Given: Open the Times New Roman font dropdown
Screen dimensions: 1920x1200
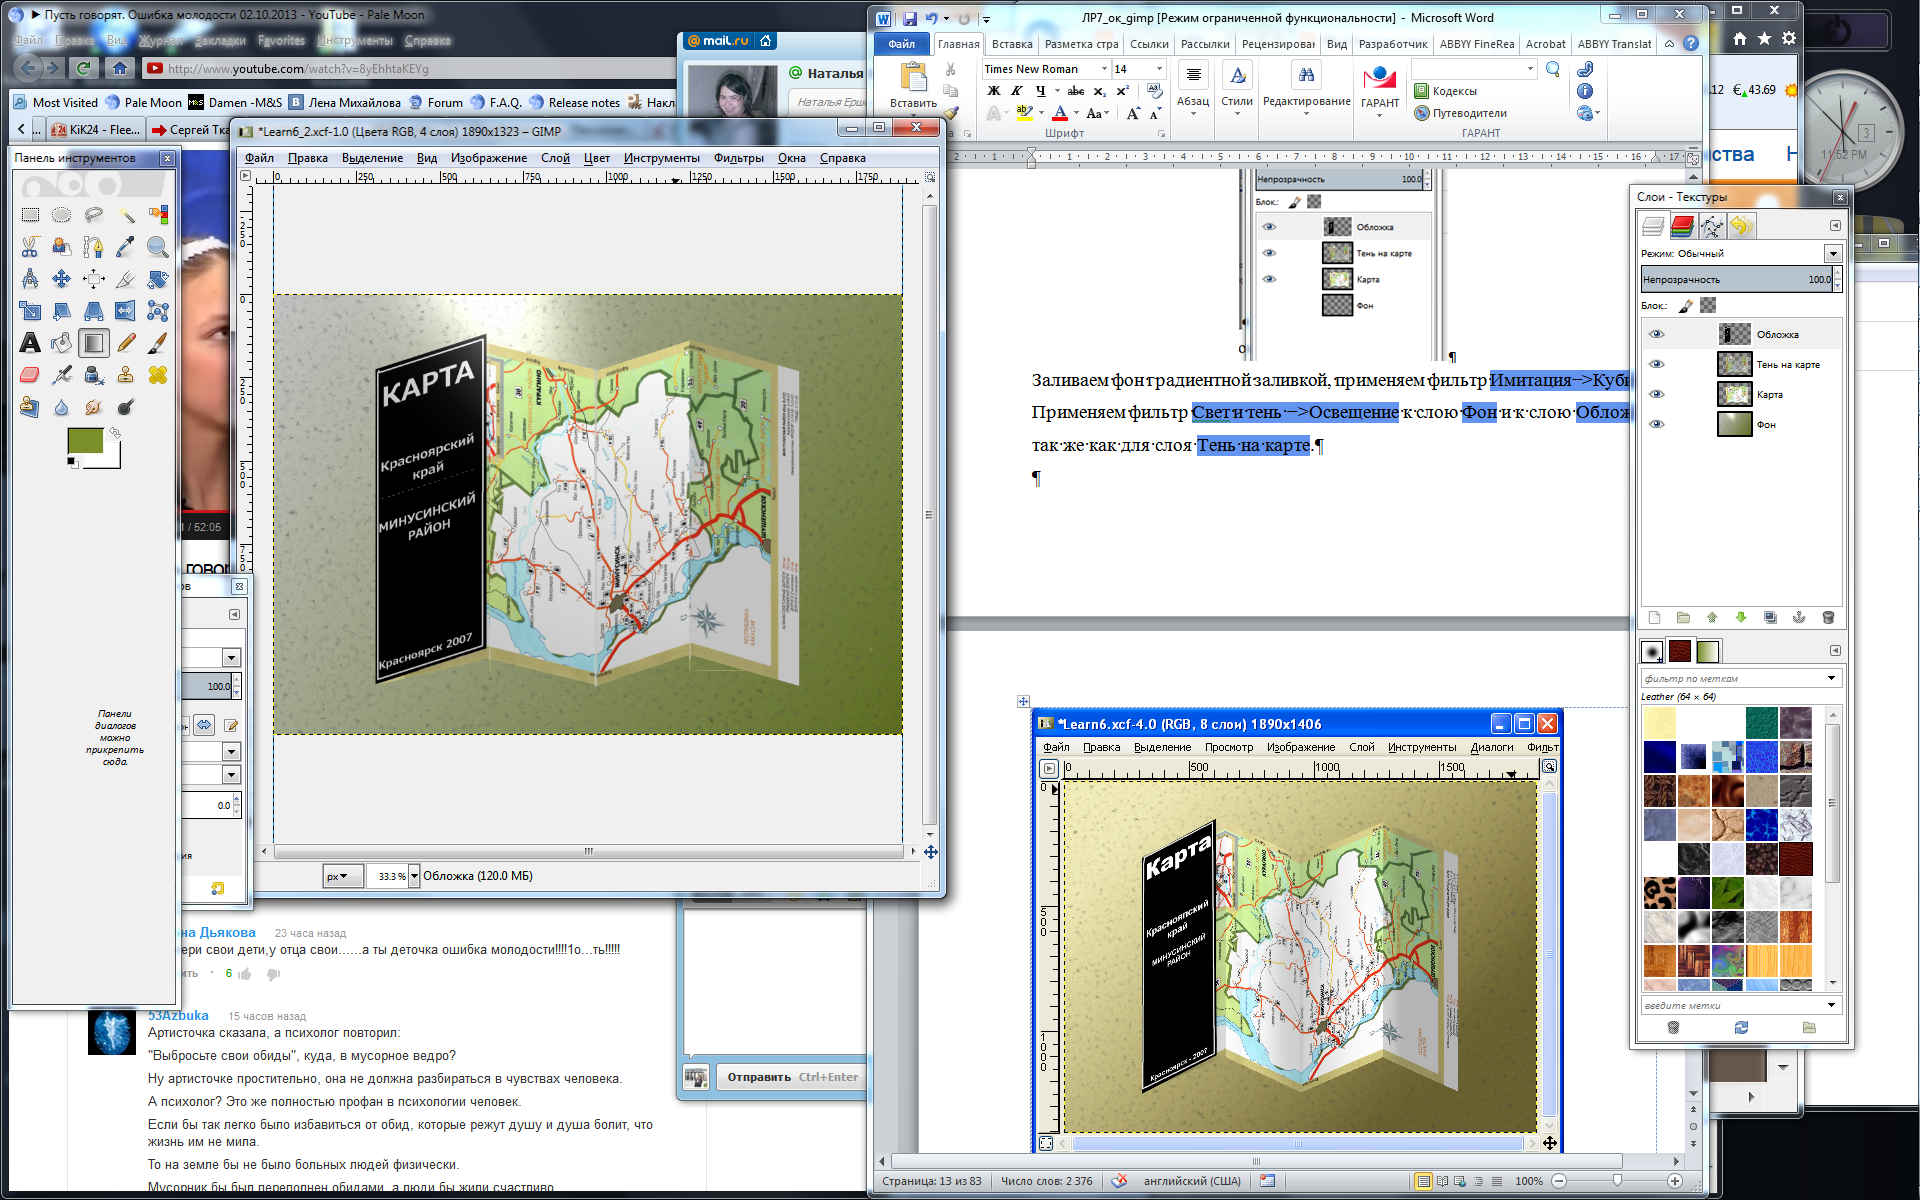Looking at the screenshot, I should pos(1104,69).
